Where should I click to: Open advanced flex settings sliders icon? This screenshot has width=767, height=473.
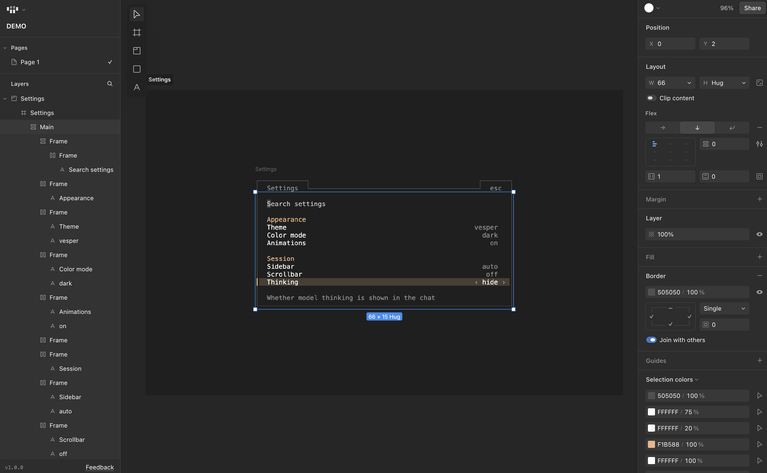[759, 144]
